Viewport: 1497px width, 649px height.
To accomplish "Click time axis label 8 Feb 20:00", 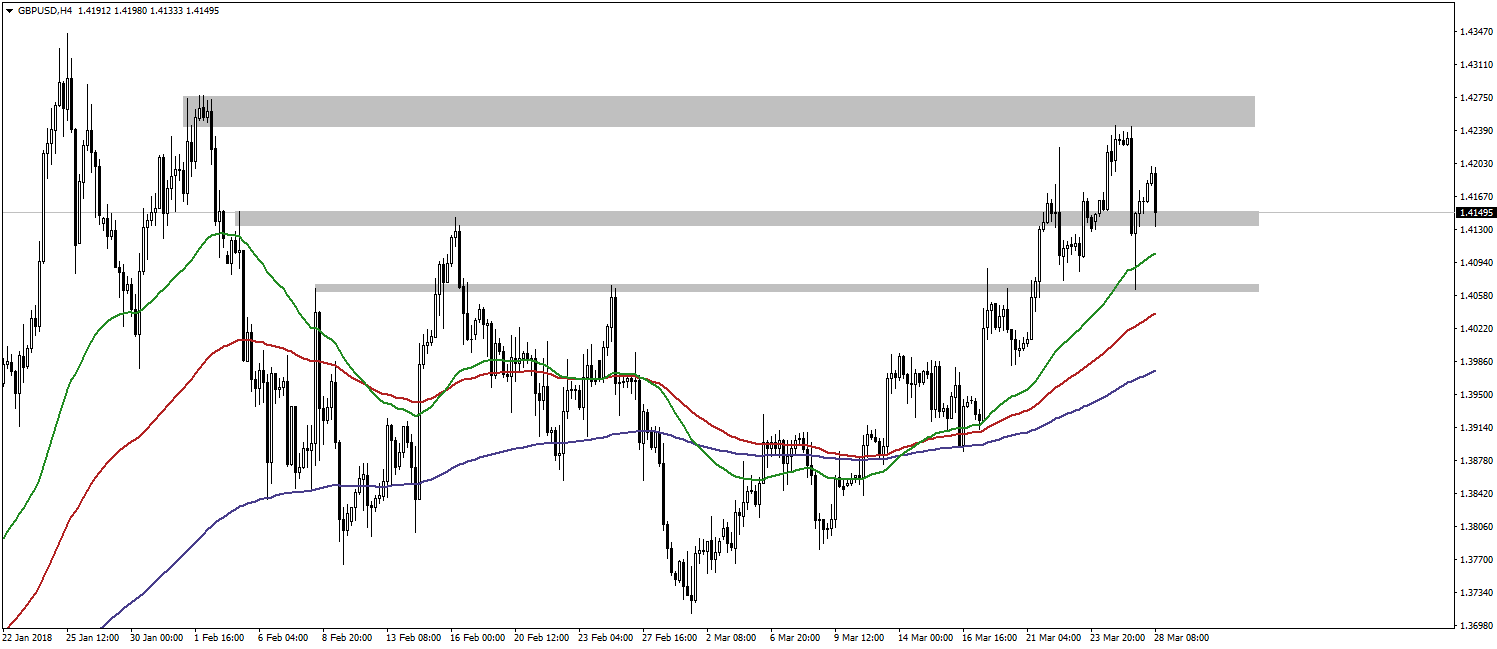I will pos(347,637).
